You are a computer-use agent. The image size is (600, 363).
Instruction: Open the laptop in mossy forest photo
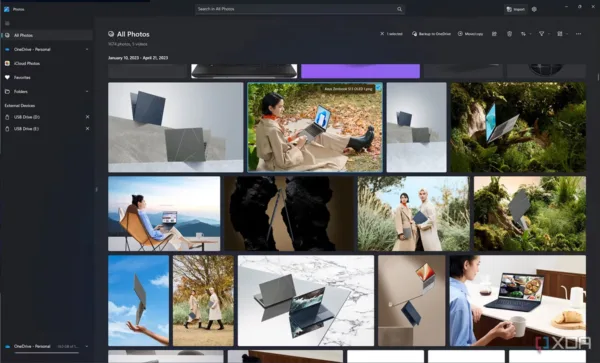click(x=518, y=127)
